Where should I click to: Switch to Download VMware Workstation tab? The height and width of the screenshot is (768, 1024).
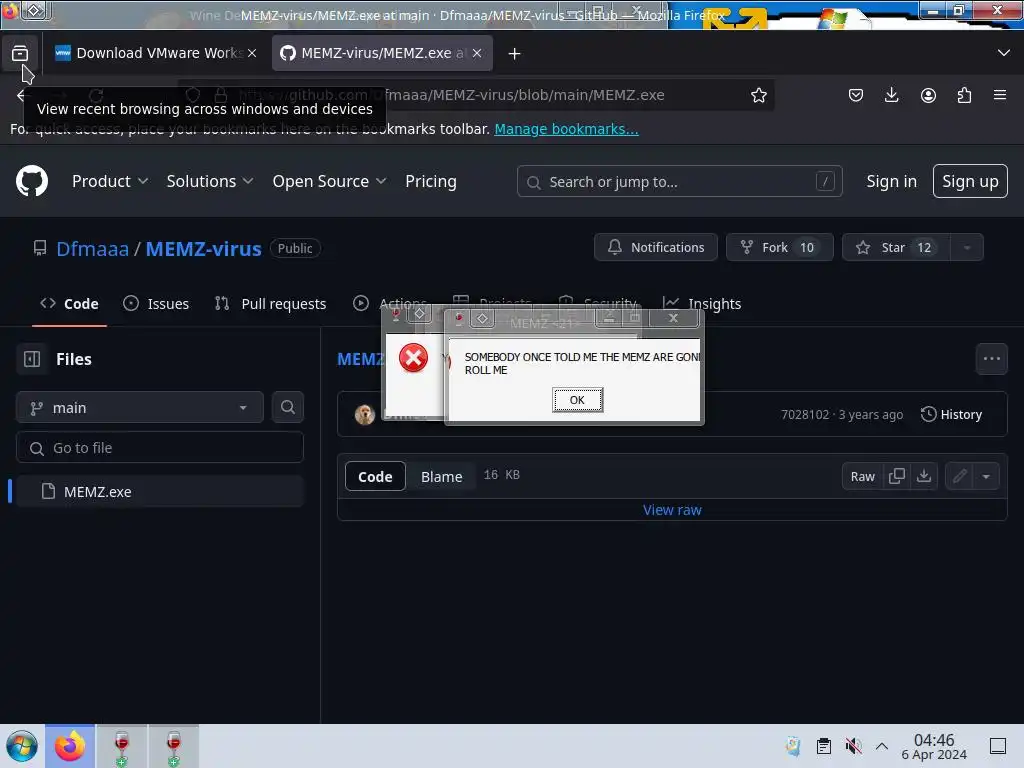(149, 53)
